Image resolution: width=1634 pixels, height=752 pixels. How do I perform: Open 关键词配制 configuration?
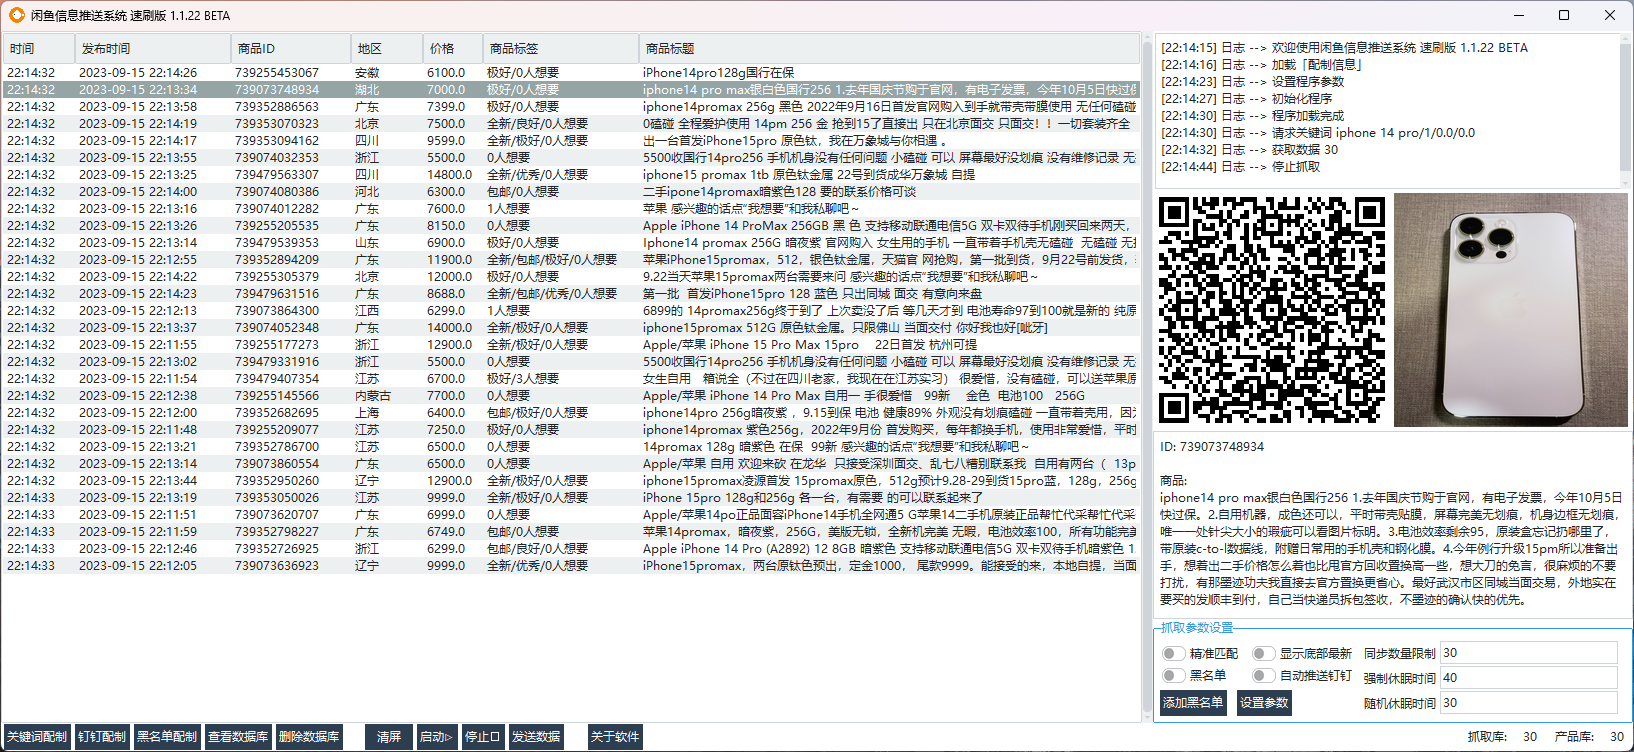[37, 737]
